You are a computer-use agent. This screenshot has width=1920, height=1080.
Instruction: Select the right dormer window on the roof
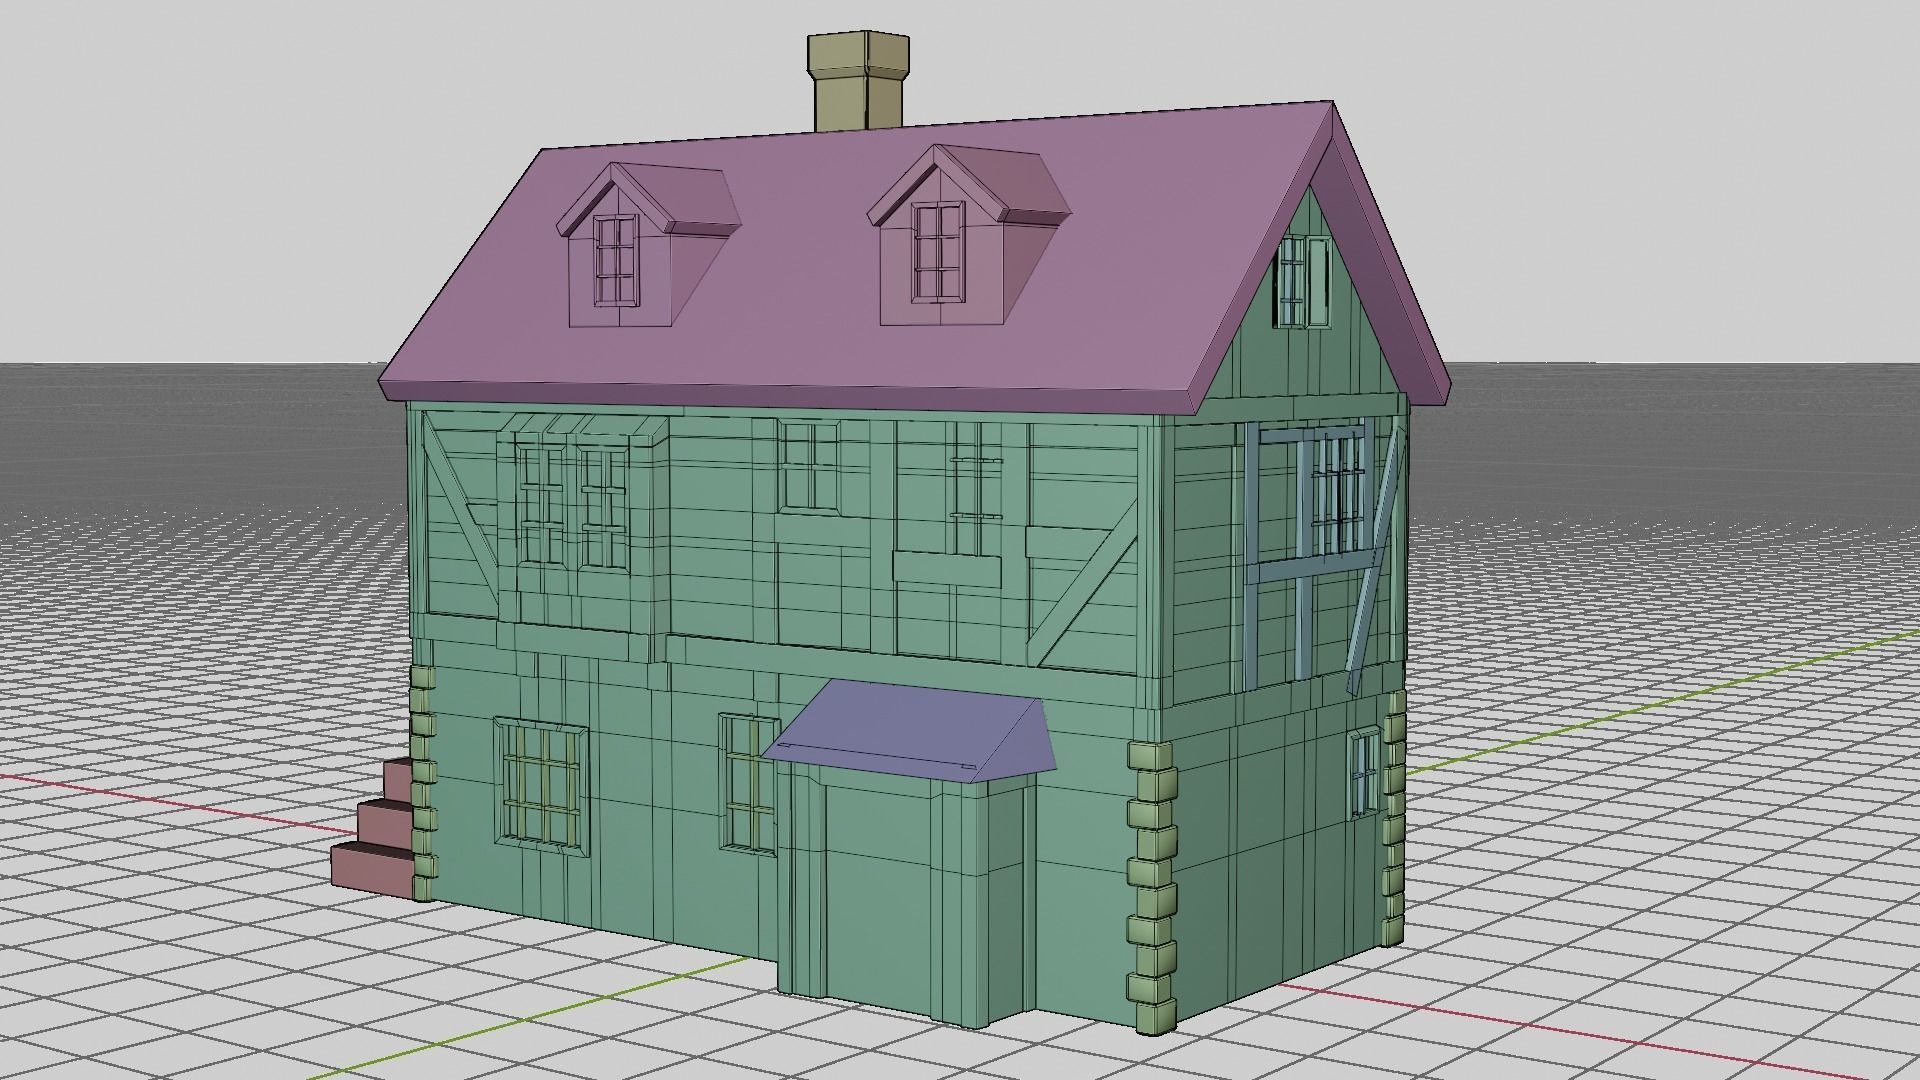pyautogui.click(x=938, y=250)
